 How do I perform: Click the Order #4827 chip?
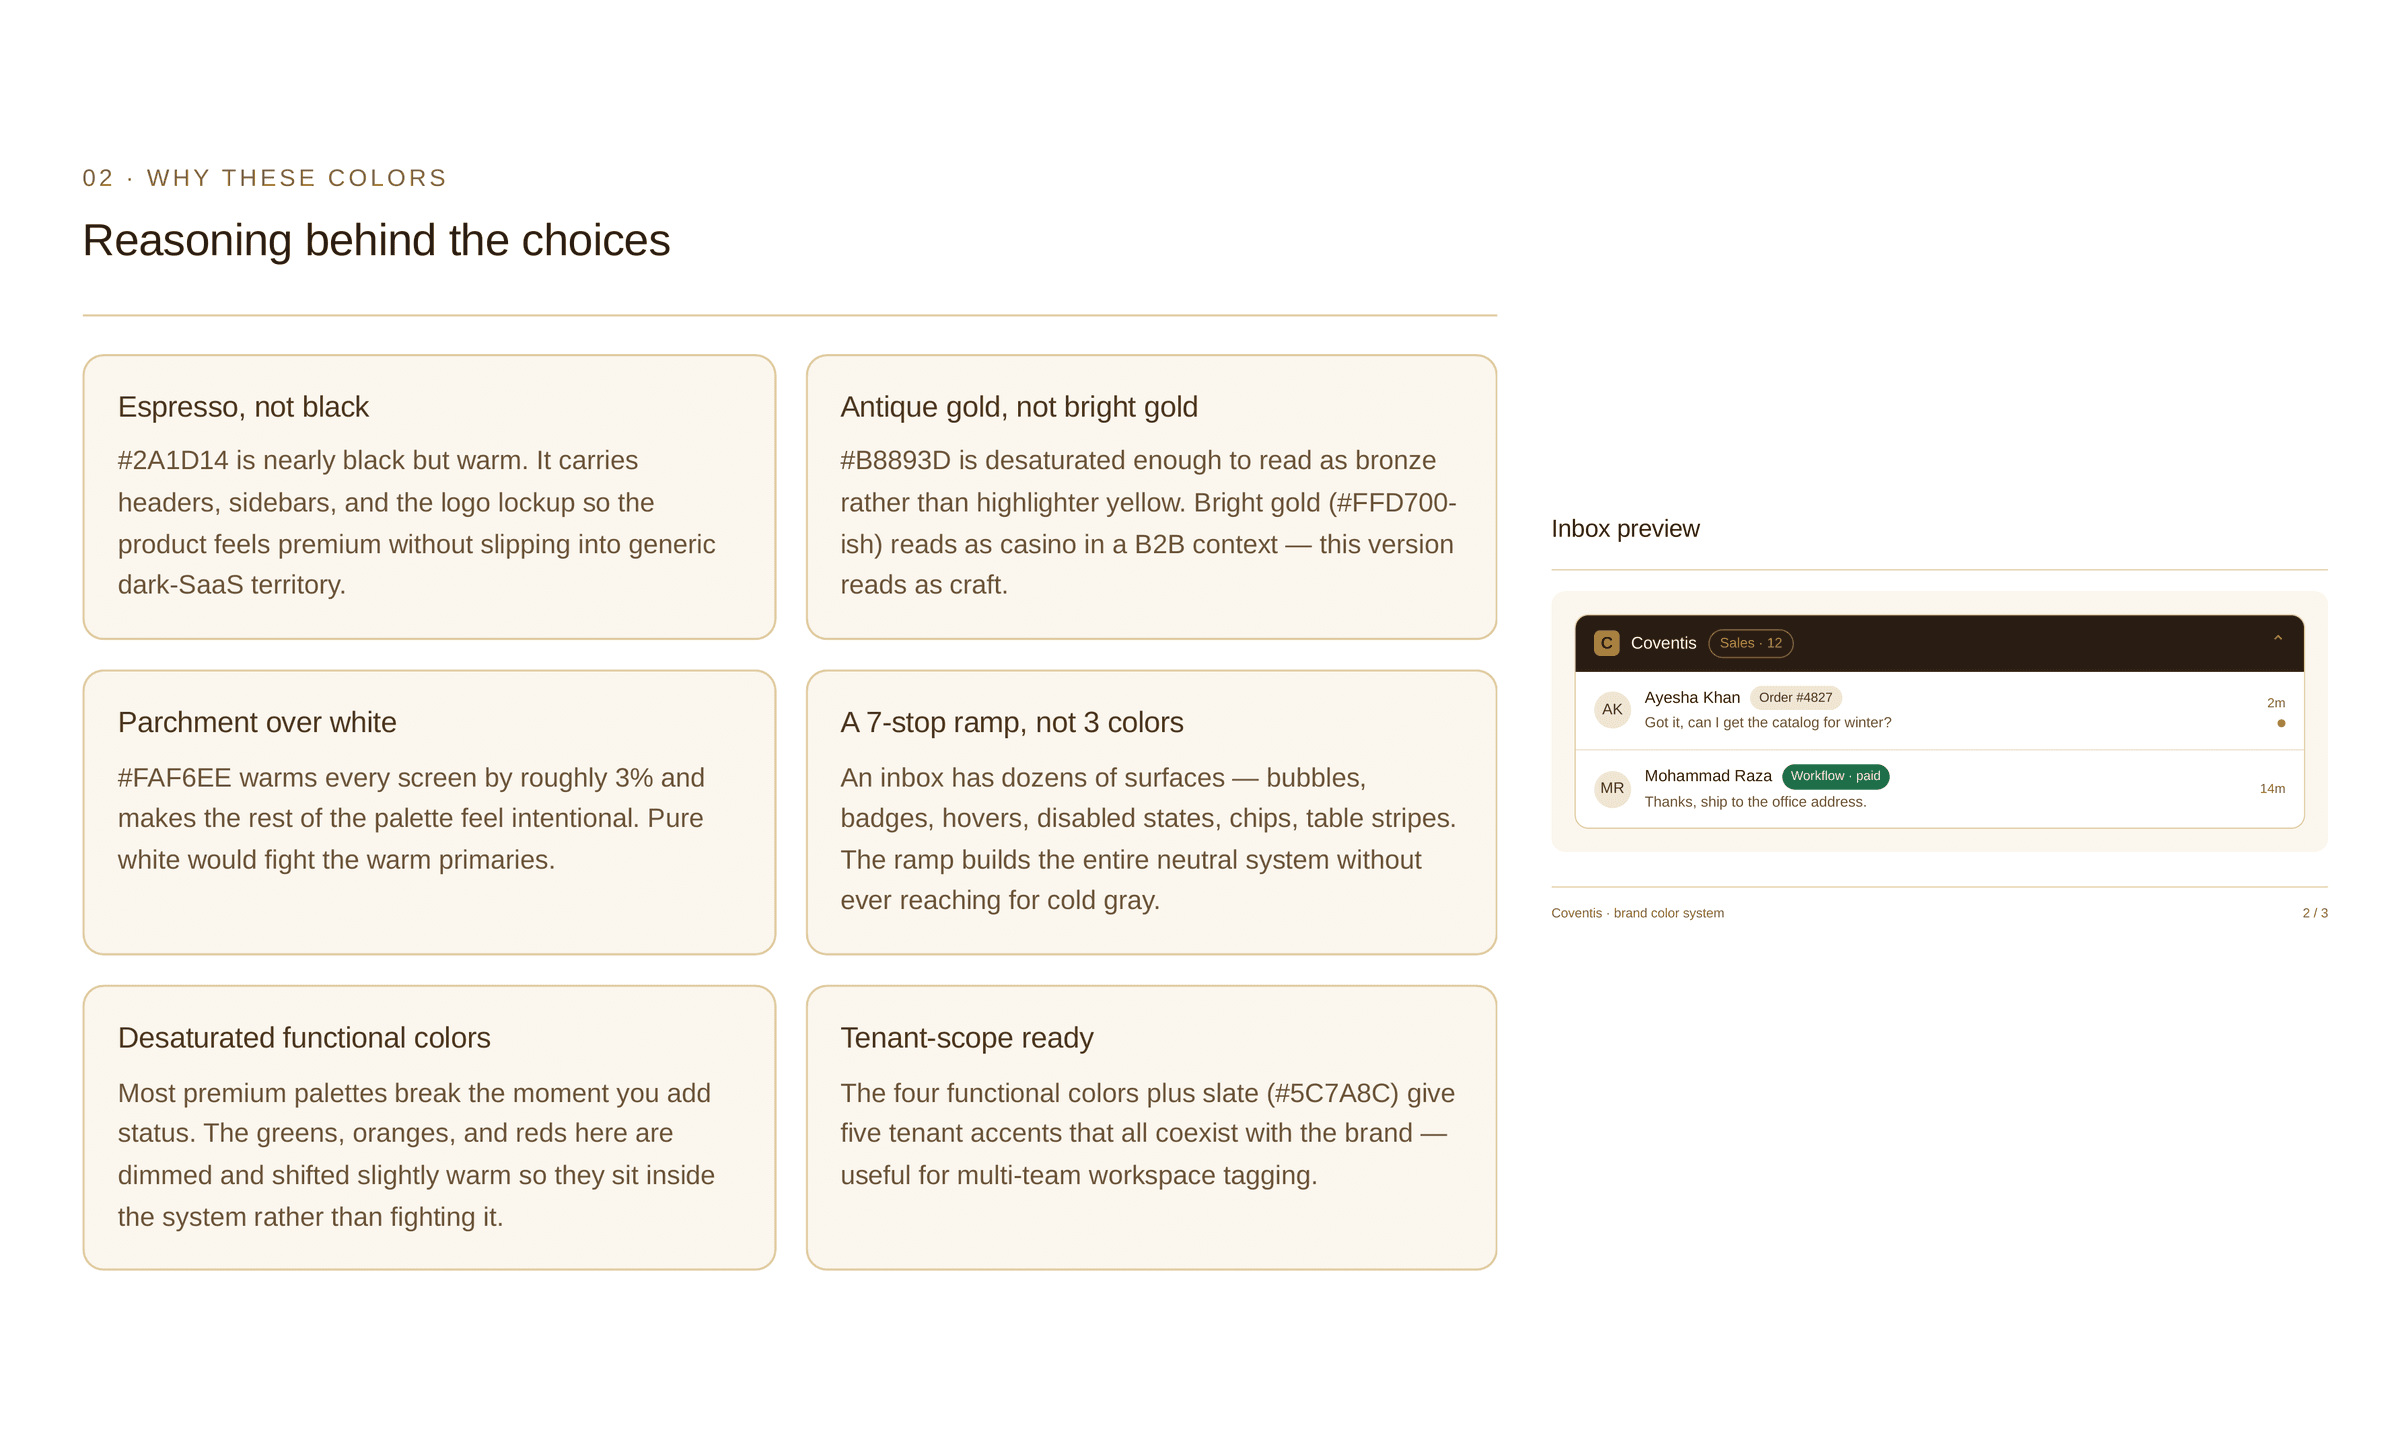click(x=1795, y=698)
